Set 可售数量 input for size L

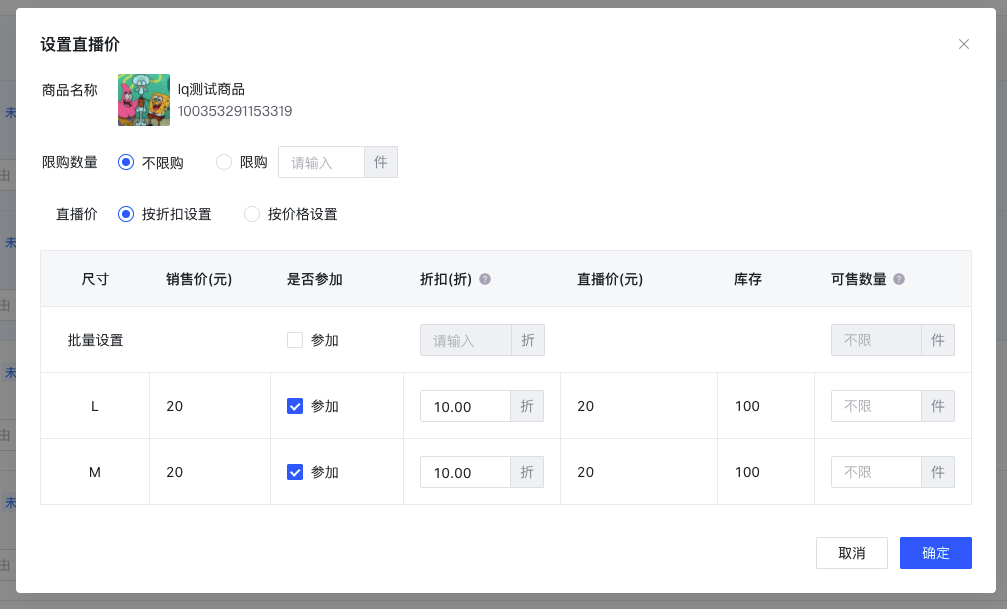coord(876,406)
